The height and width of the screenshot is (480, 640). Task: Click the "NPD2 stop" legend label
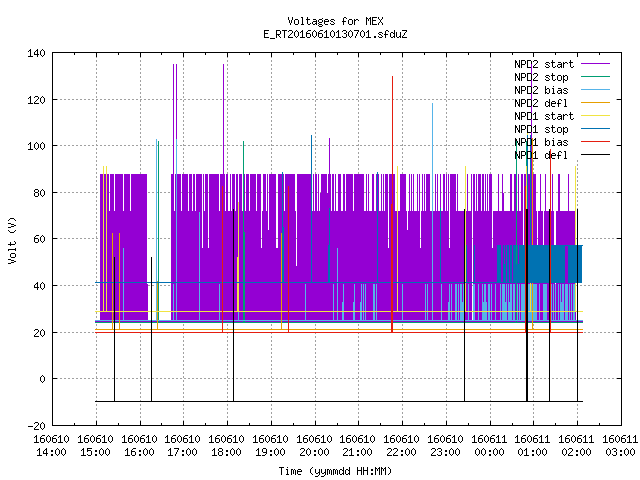(541, 77)
